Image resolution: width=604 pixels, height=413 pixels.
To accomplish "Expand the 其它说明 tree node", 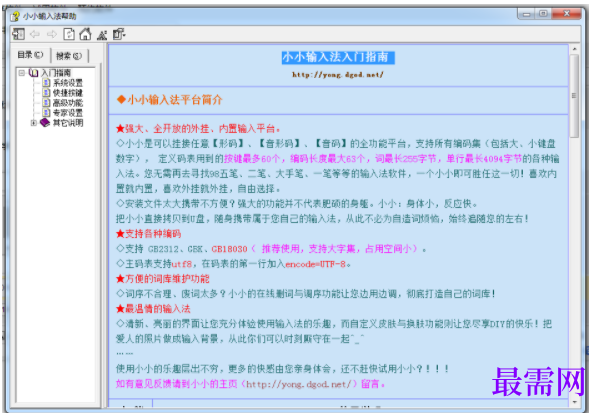I will 34,123.
